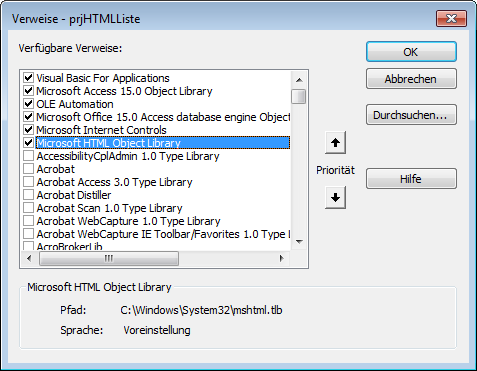The image size is (477, 371).
Task: Click horizontal scrollbar right arrow
Action: [x=282, y=258]
